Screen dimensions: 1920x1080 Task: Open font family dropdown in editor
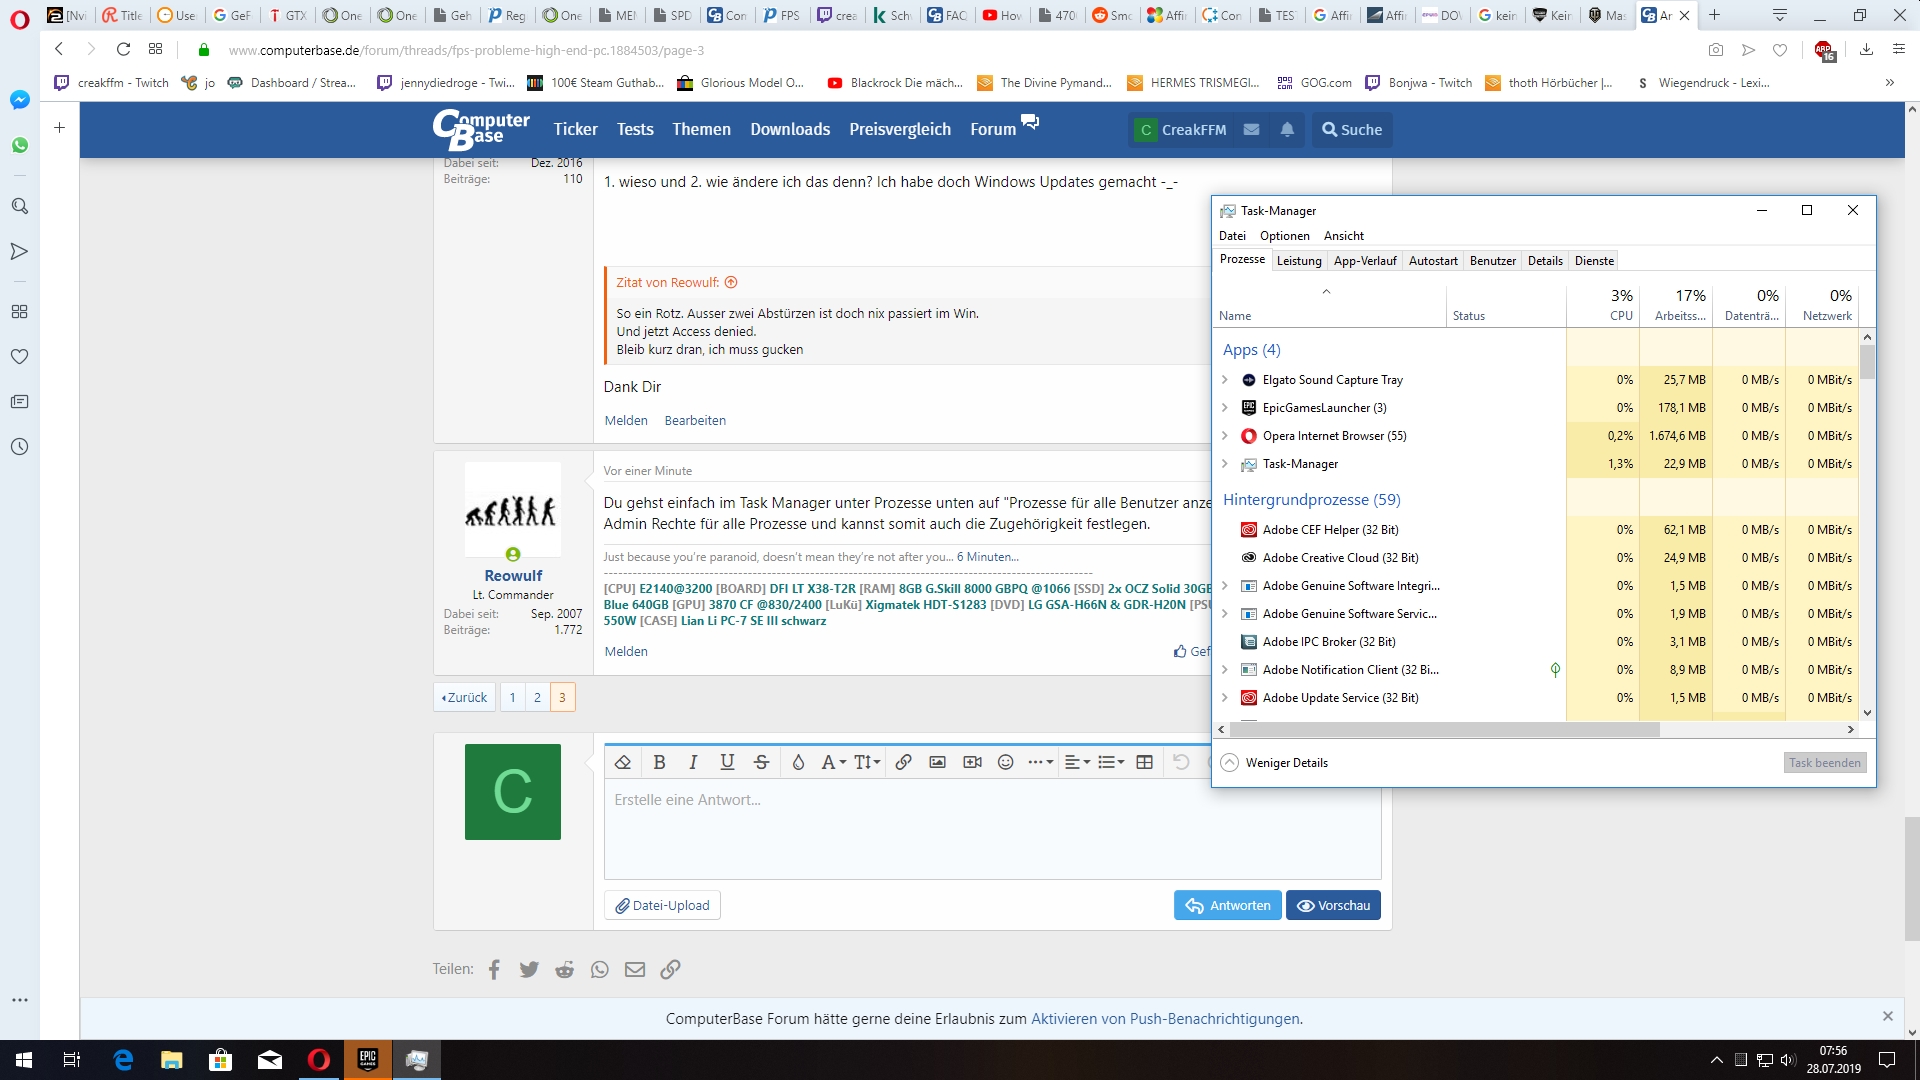click(x=833, y=762)
